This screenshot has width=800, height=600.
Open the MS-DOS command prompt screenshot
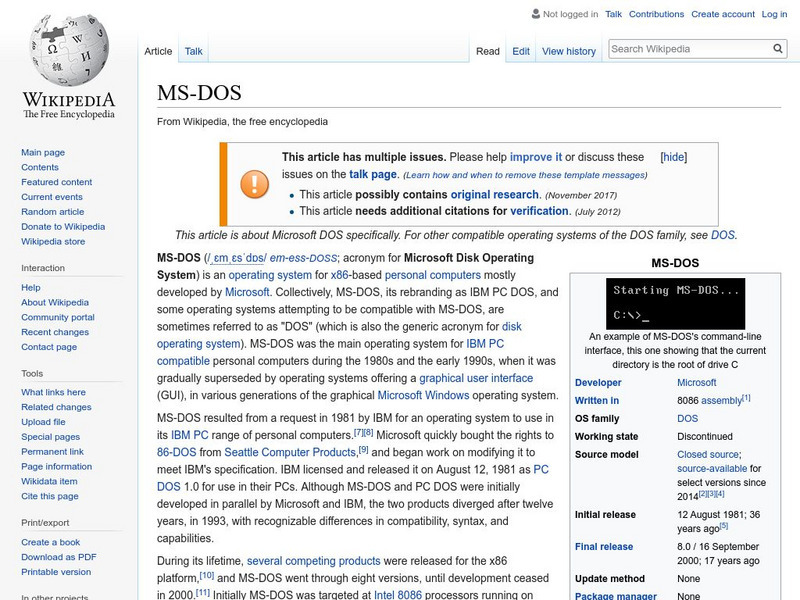(x=675, y=303)
